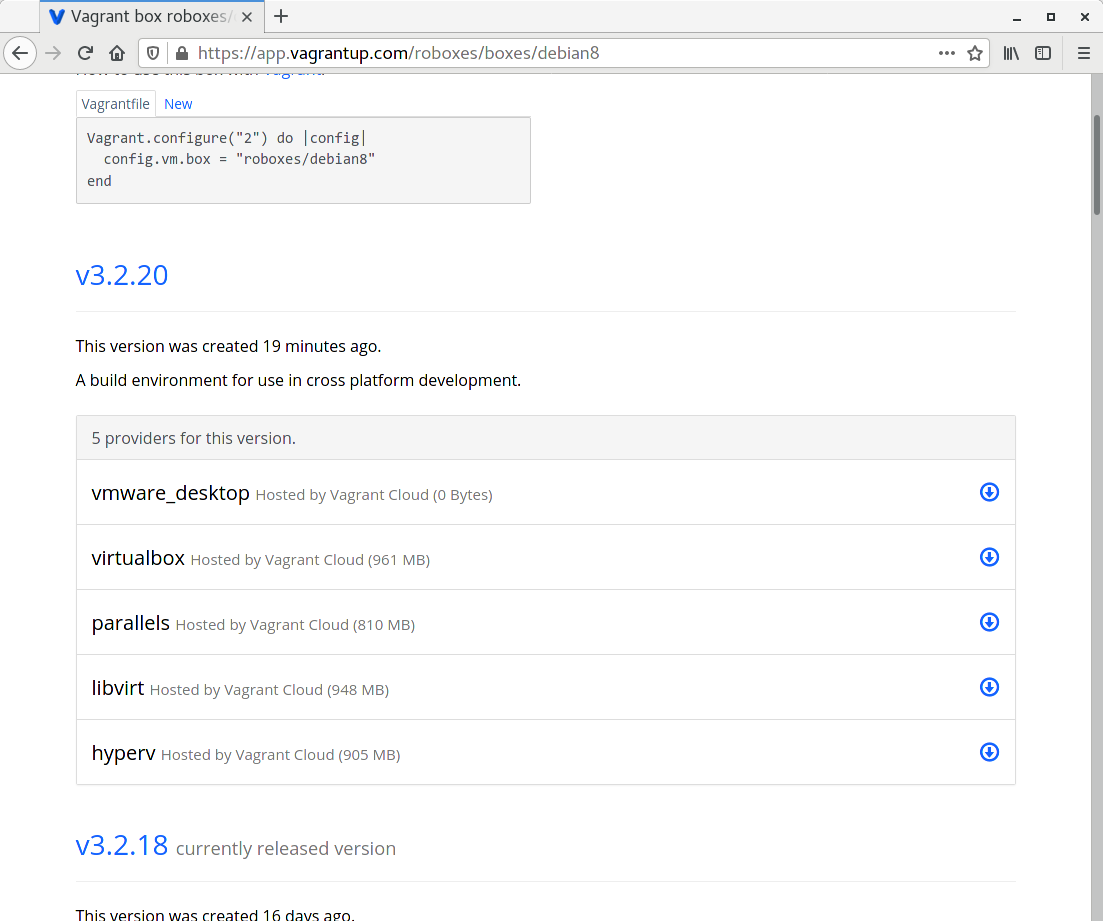The image size is (1103, 921).
Task: Click the forward navigation arrow
Action: [x=53, y=53]
